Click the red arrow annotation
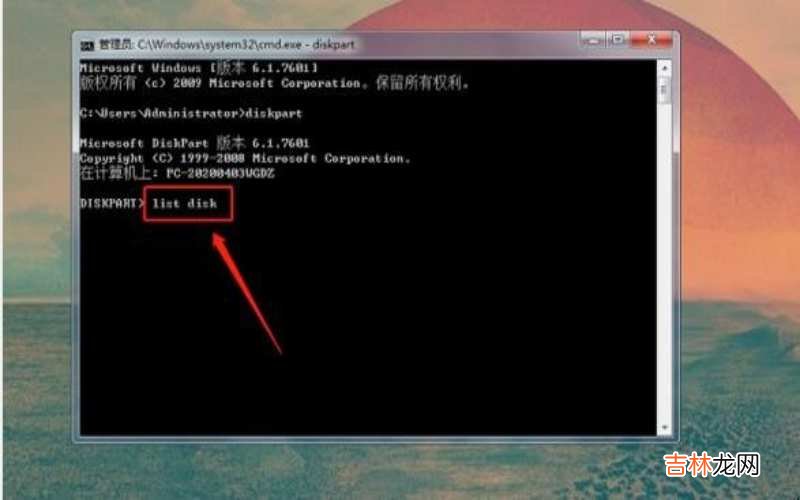This screenshot has height=500, width=800. tap(247, 293)
